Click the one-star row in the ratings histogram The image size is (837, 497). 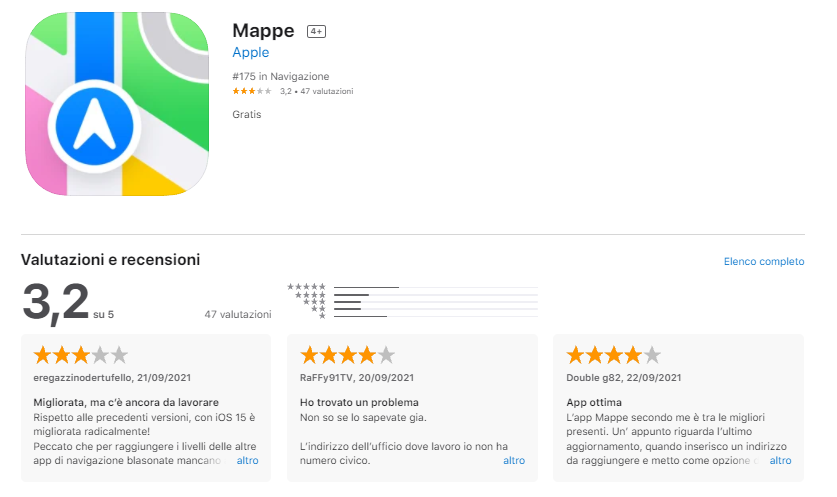[413, 316]
